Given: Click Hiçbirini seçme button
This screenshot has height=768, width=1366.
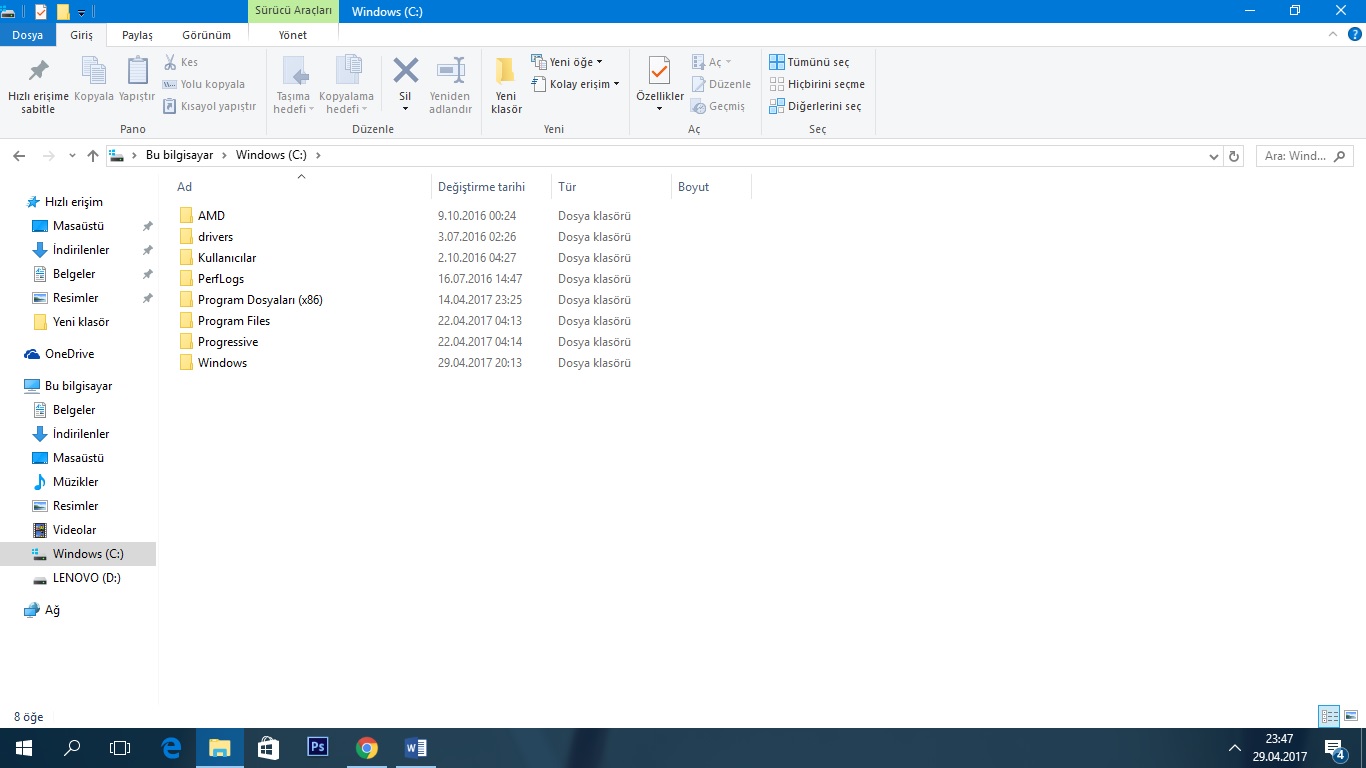Looking at the screenshot, I should tap(817, 84).
